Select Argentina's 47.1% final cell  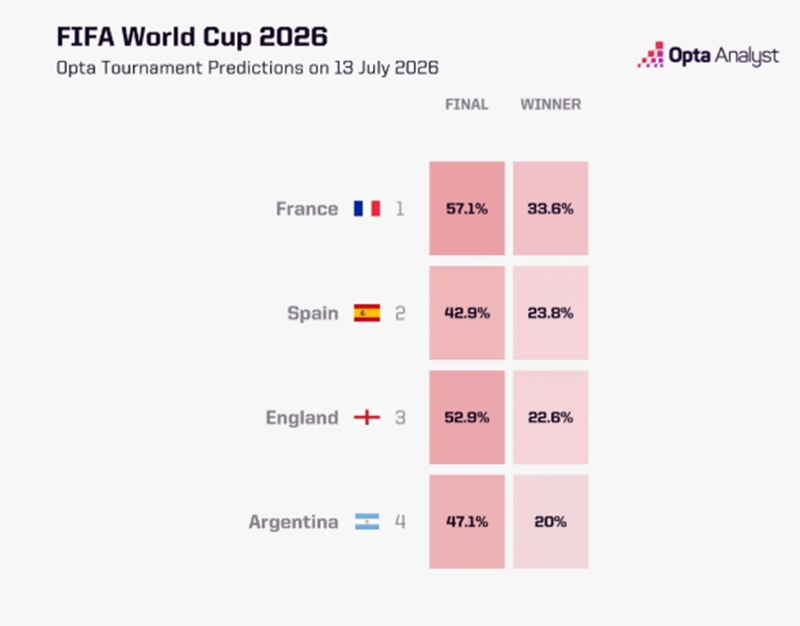[x=467, y=521]
